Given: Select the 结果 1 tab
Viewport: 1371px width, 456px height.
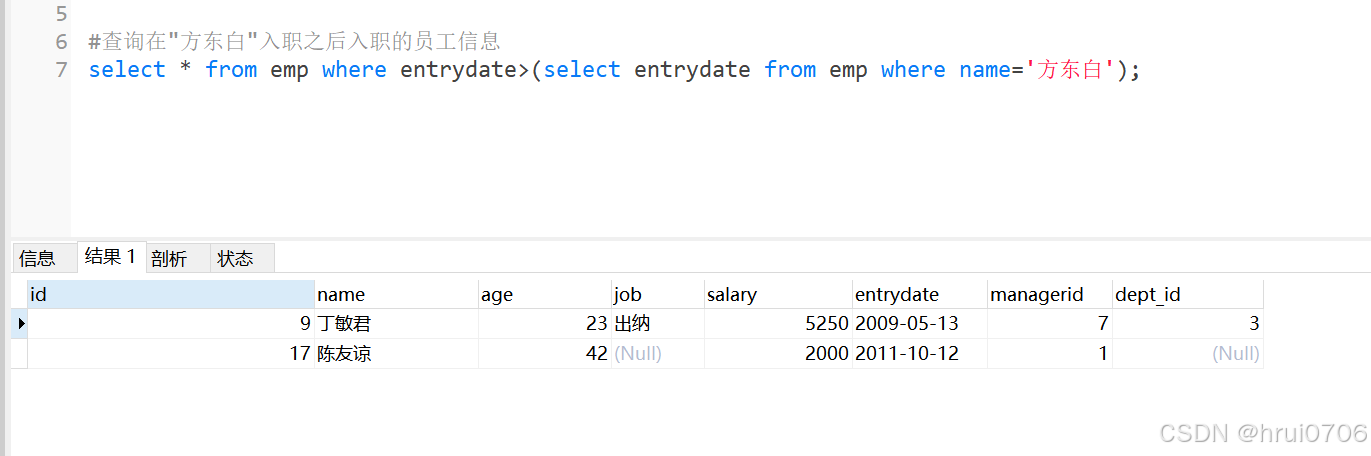Looking at the screenshot, I should 111,257.
